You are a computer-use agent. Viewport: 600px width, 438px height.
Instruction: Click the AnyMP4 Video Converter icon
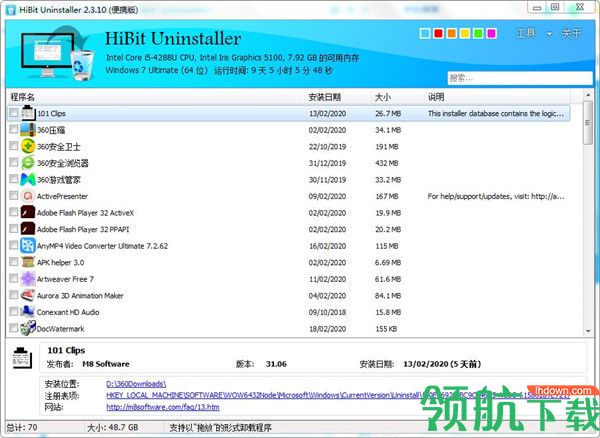[28, 246]
